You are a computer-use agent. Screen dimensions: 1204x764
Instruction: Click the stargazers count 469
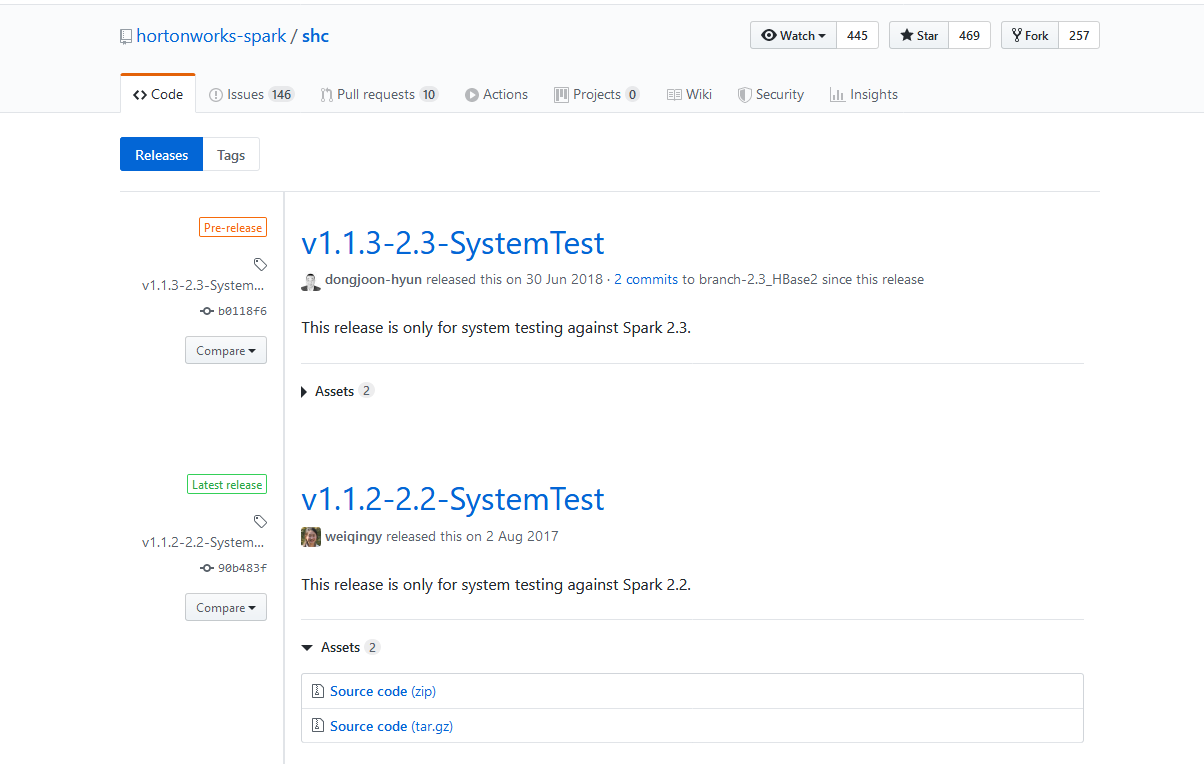coord(969,35)
